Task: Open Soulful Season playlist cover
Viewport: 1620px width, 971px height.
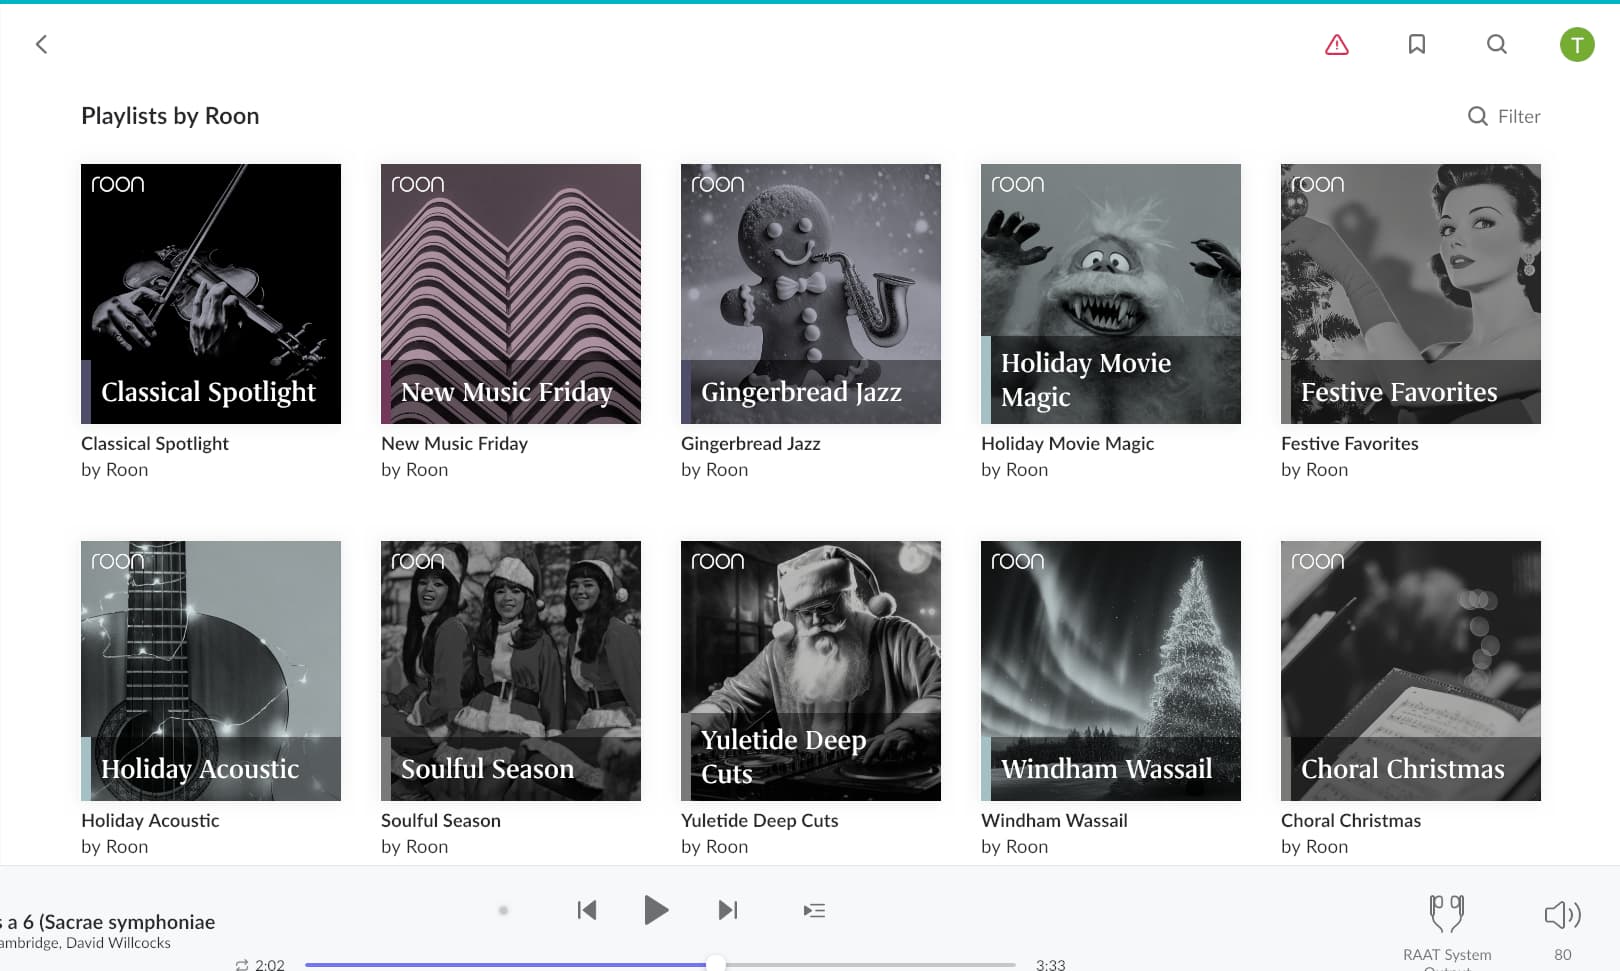Action: [x=511, y=671]
